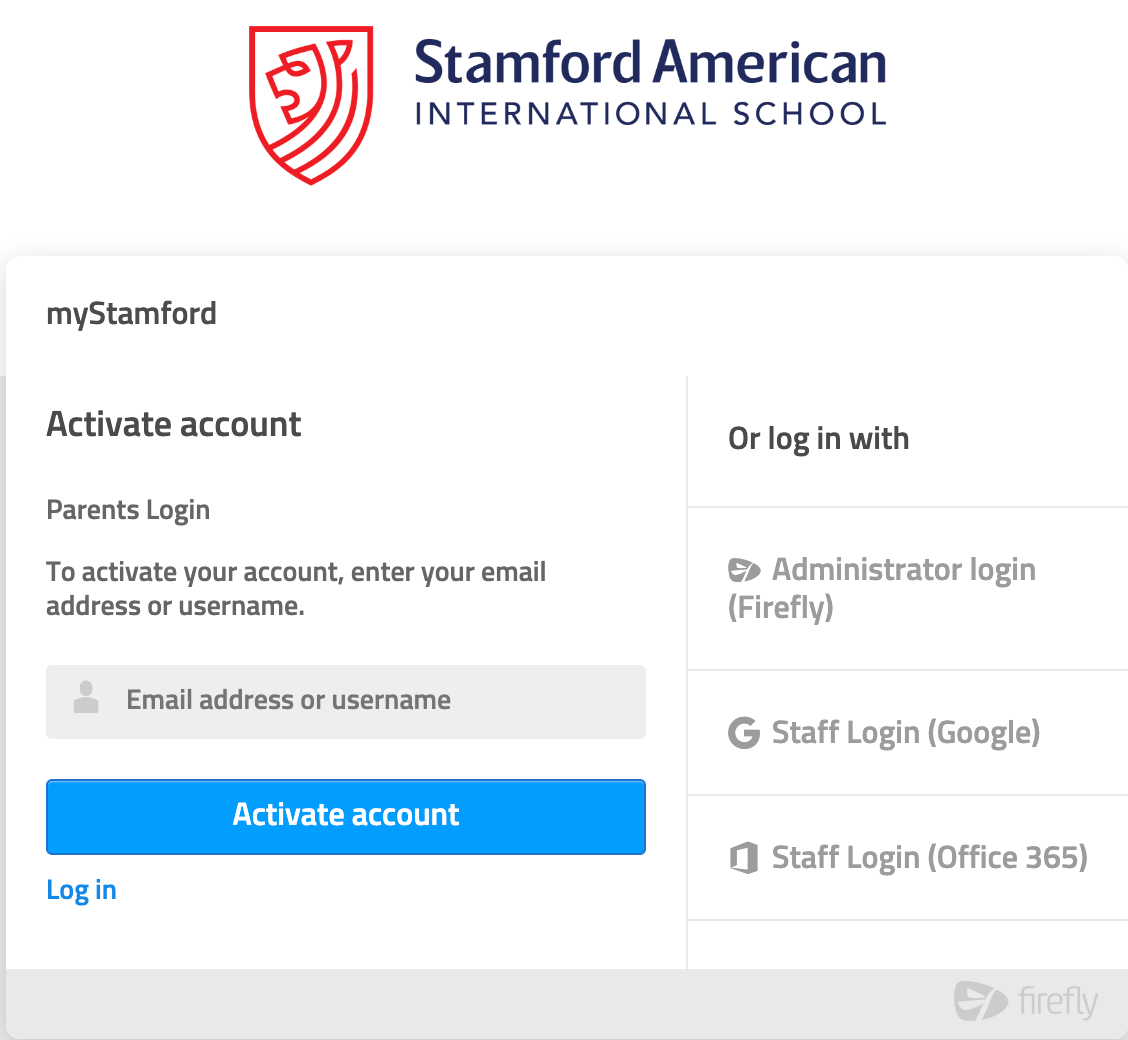This screenshot has width=1128, height=1040.
Task: Click the firefly wordmark in the footer
Action: (1058, 1001)
